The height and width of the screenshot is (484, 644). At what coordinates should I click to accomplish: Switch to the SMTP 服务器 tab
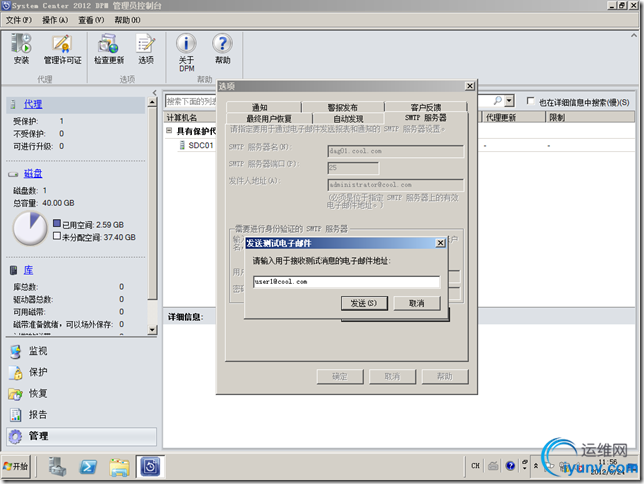tap(426, 118)
